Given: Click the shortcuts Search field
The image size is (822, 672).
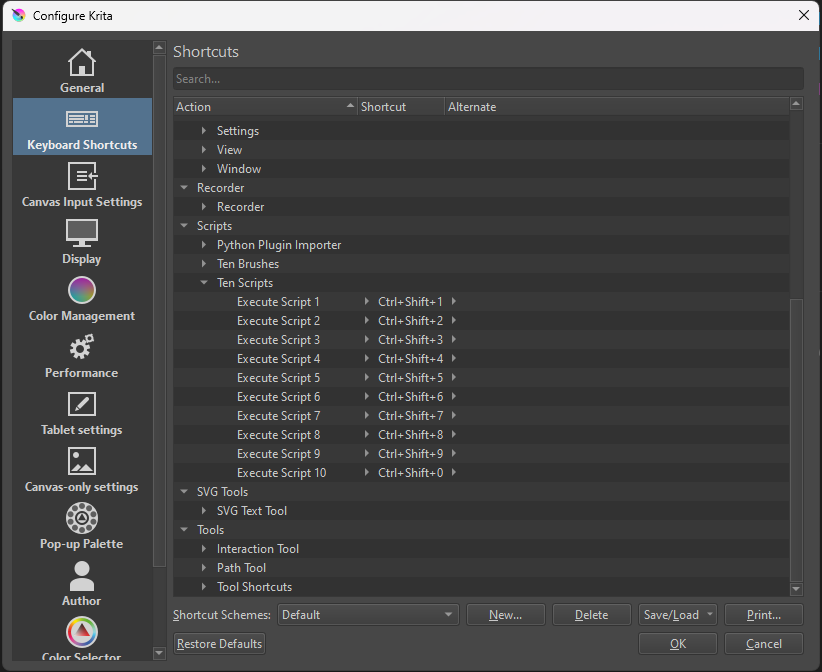Looking at the screenshot, I should pos(487,79).
